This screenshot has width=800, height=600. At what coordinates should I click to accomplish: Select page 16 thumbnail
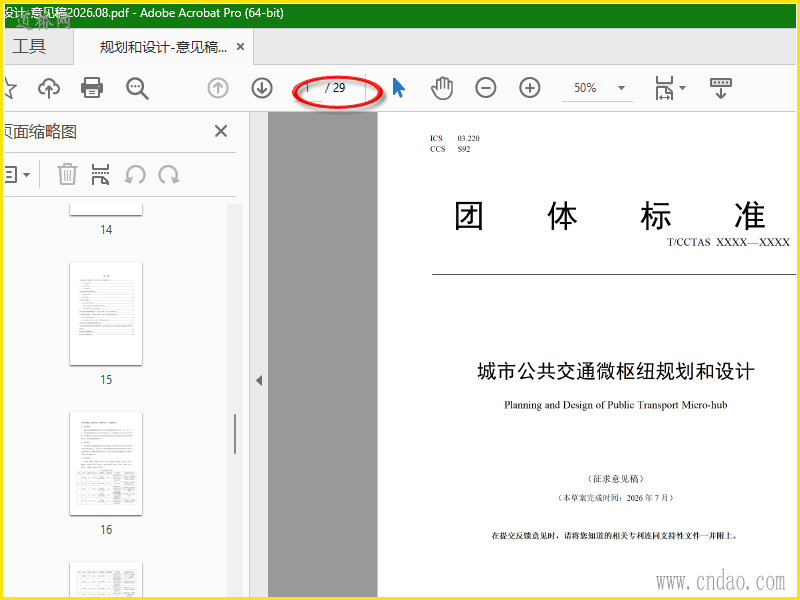(106, 463)
